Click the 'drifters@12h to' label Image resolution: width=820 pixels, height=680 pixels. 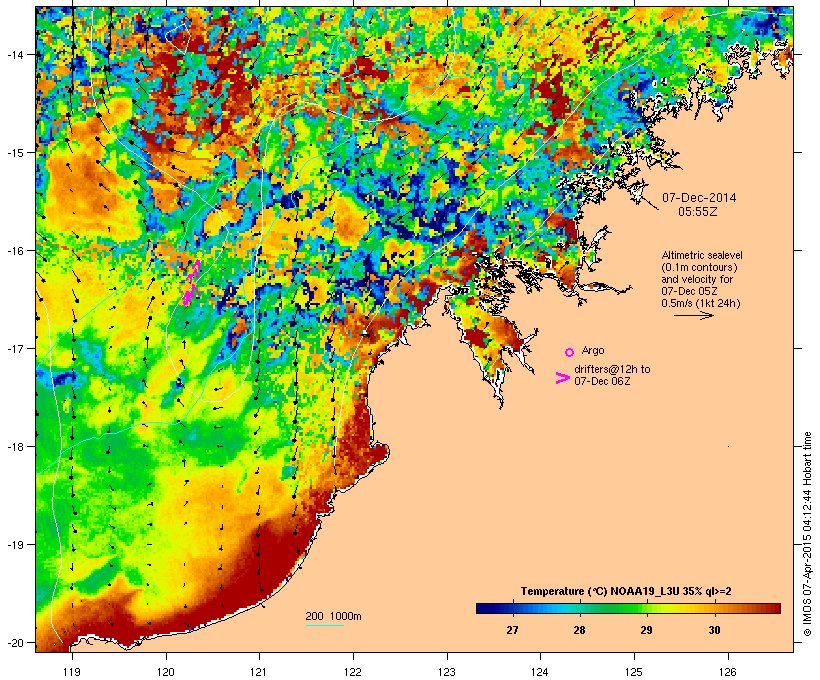612,369
